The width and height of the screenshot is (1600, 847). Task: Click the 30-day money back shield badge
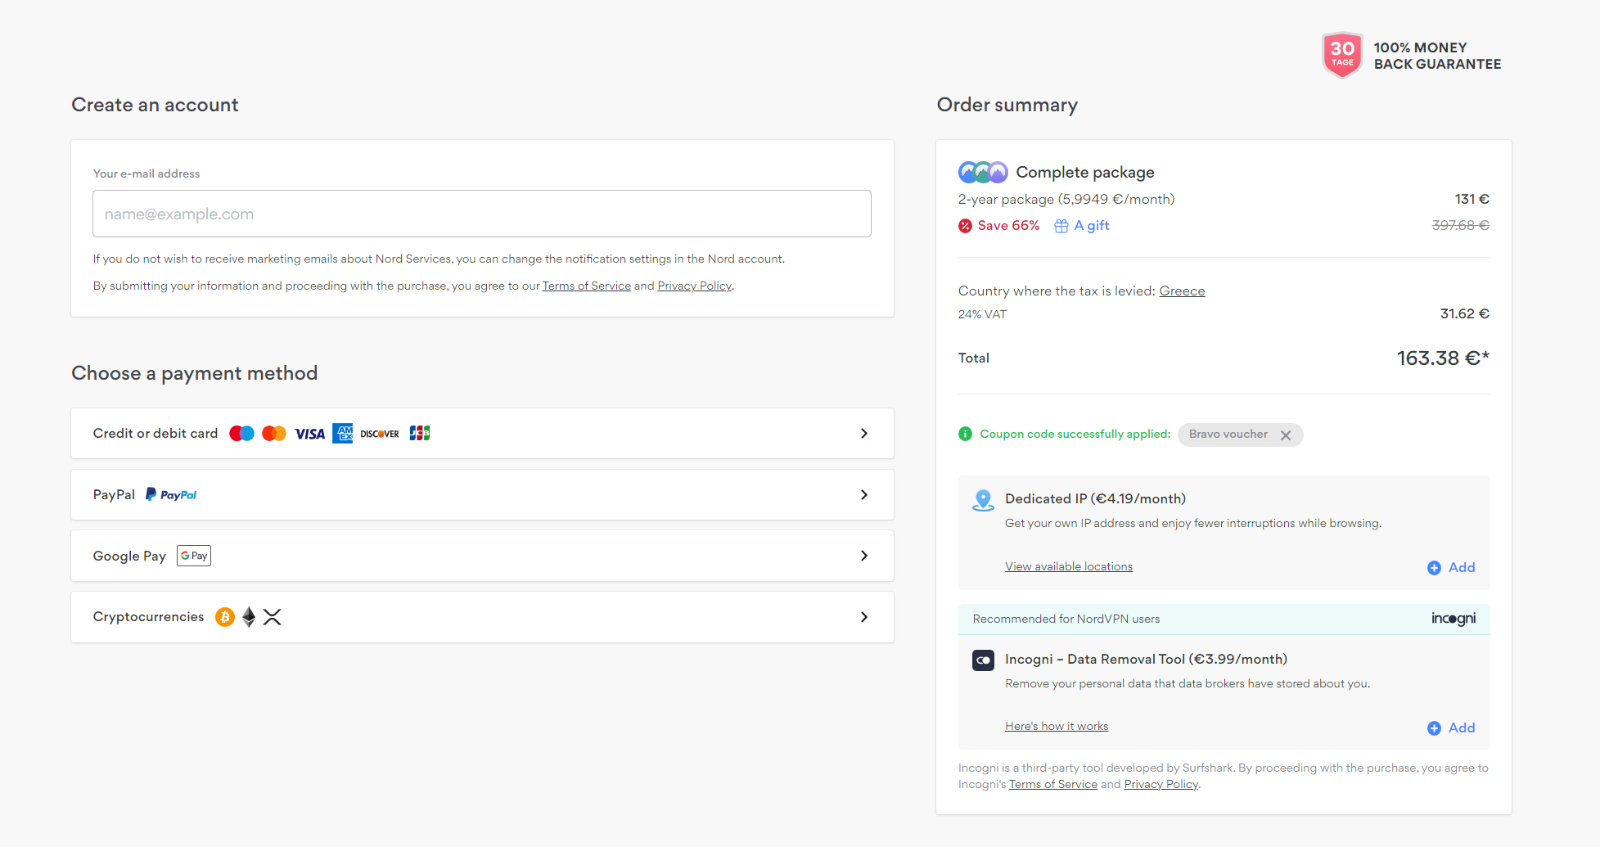1342,55
